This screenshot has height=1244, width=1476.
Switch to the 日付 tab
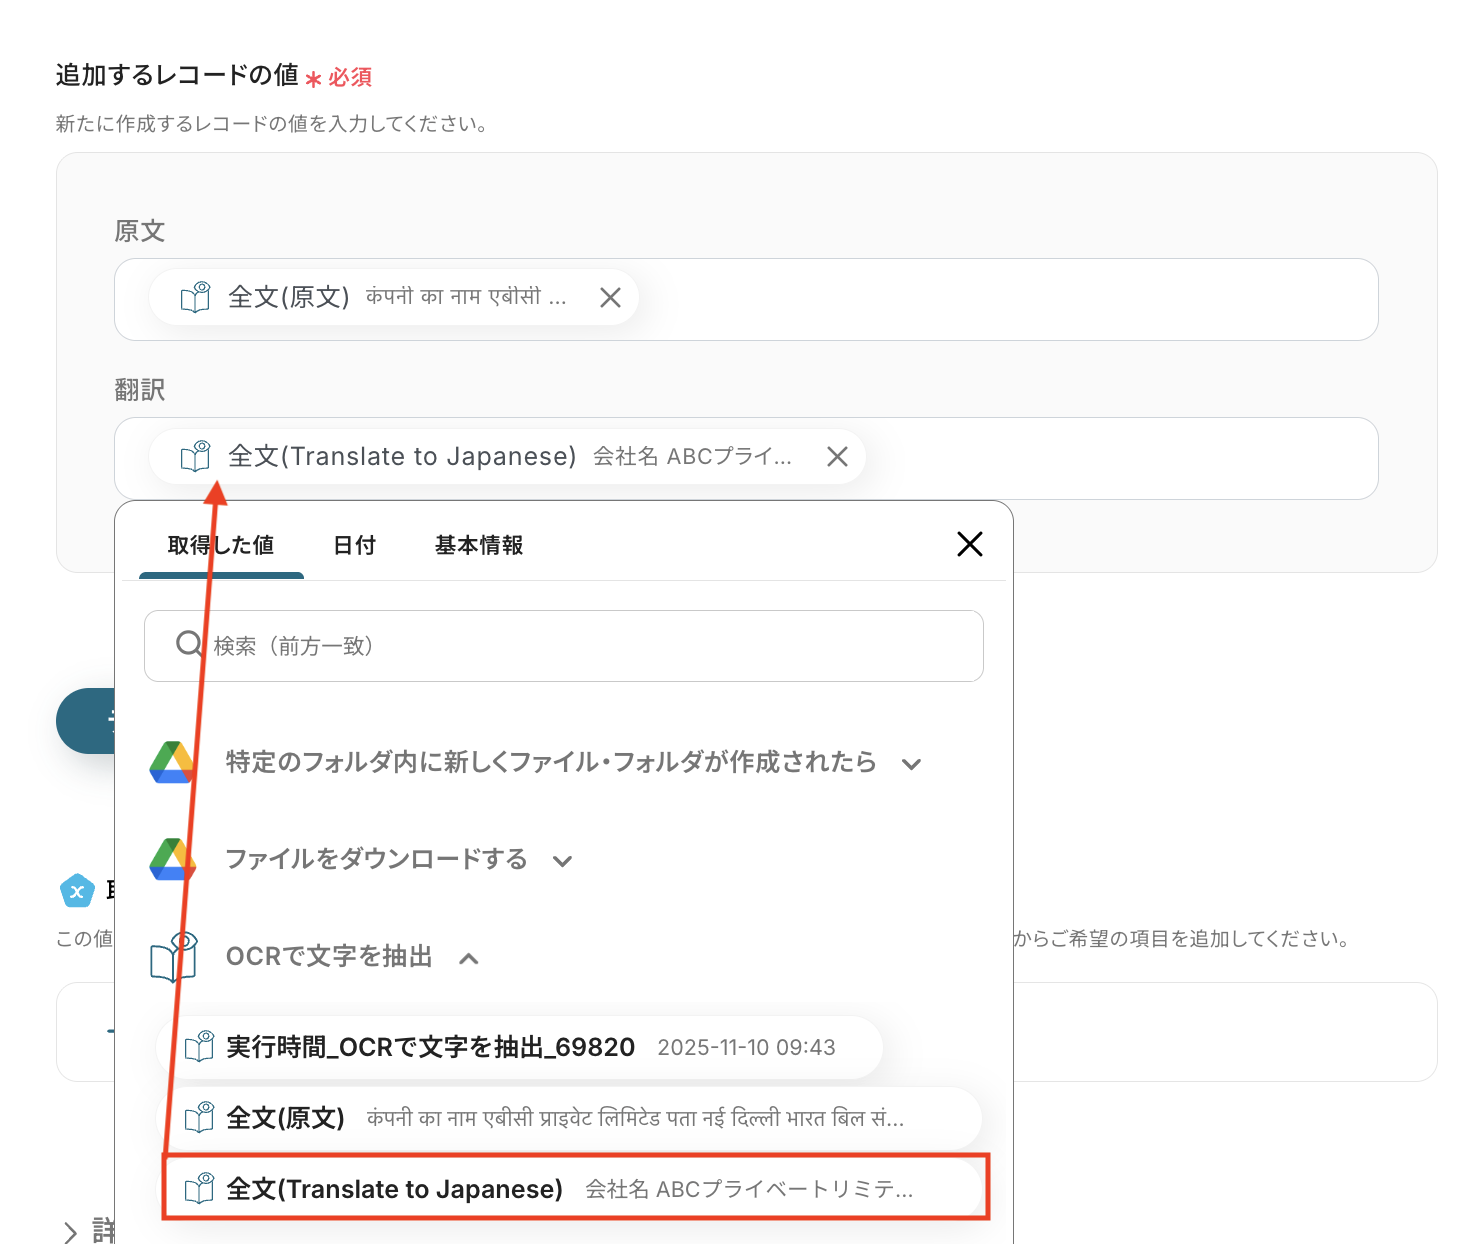(x=354, y=545)
